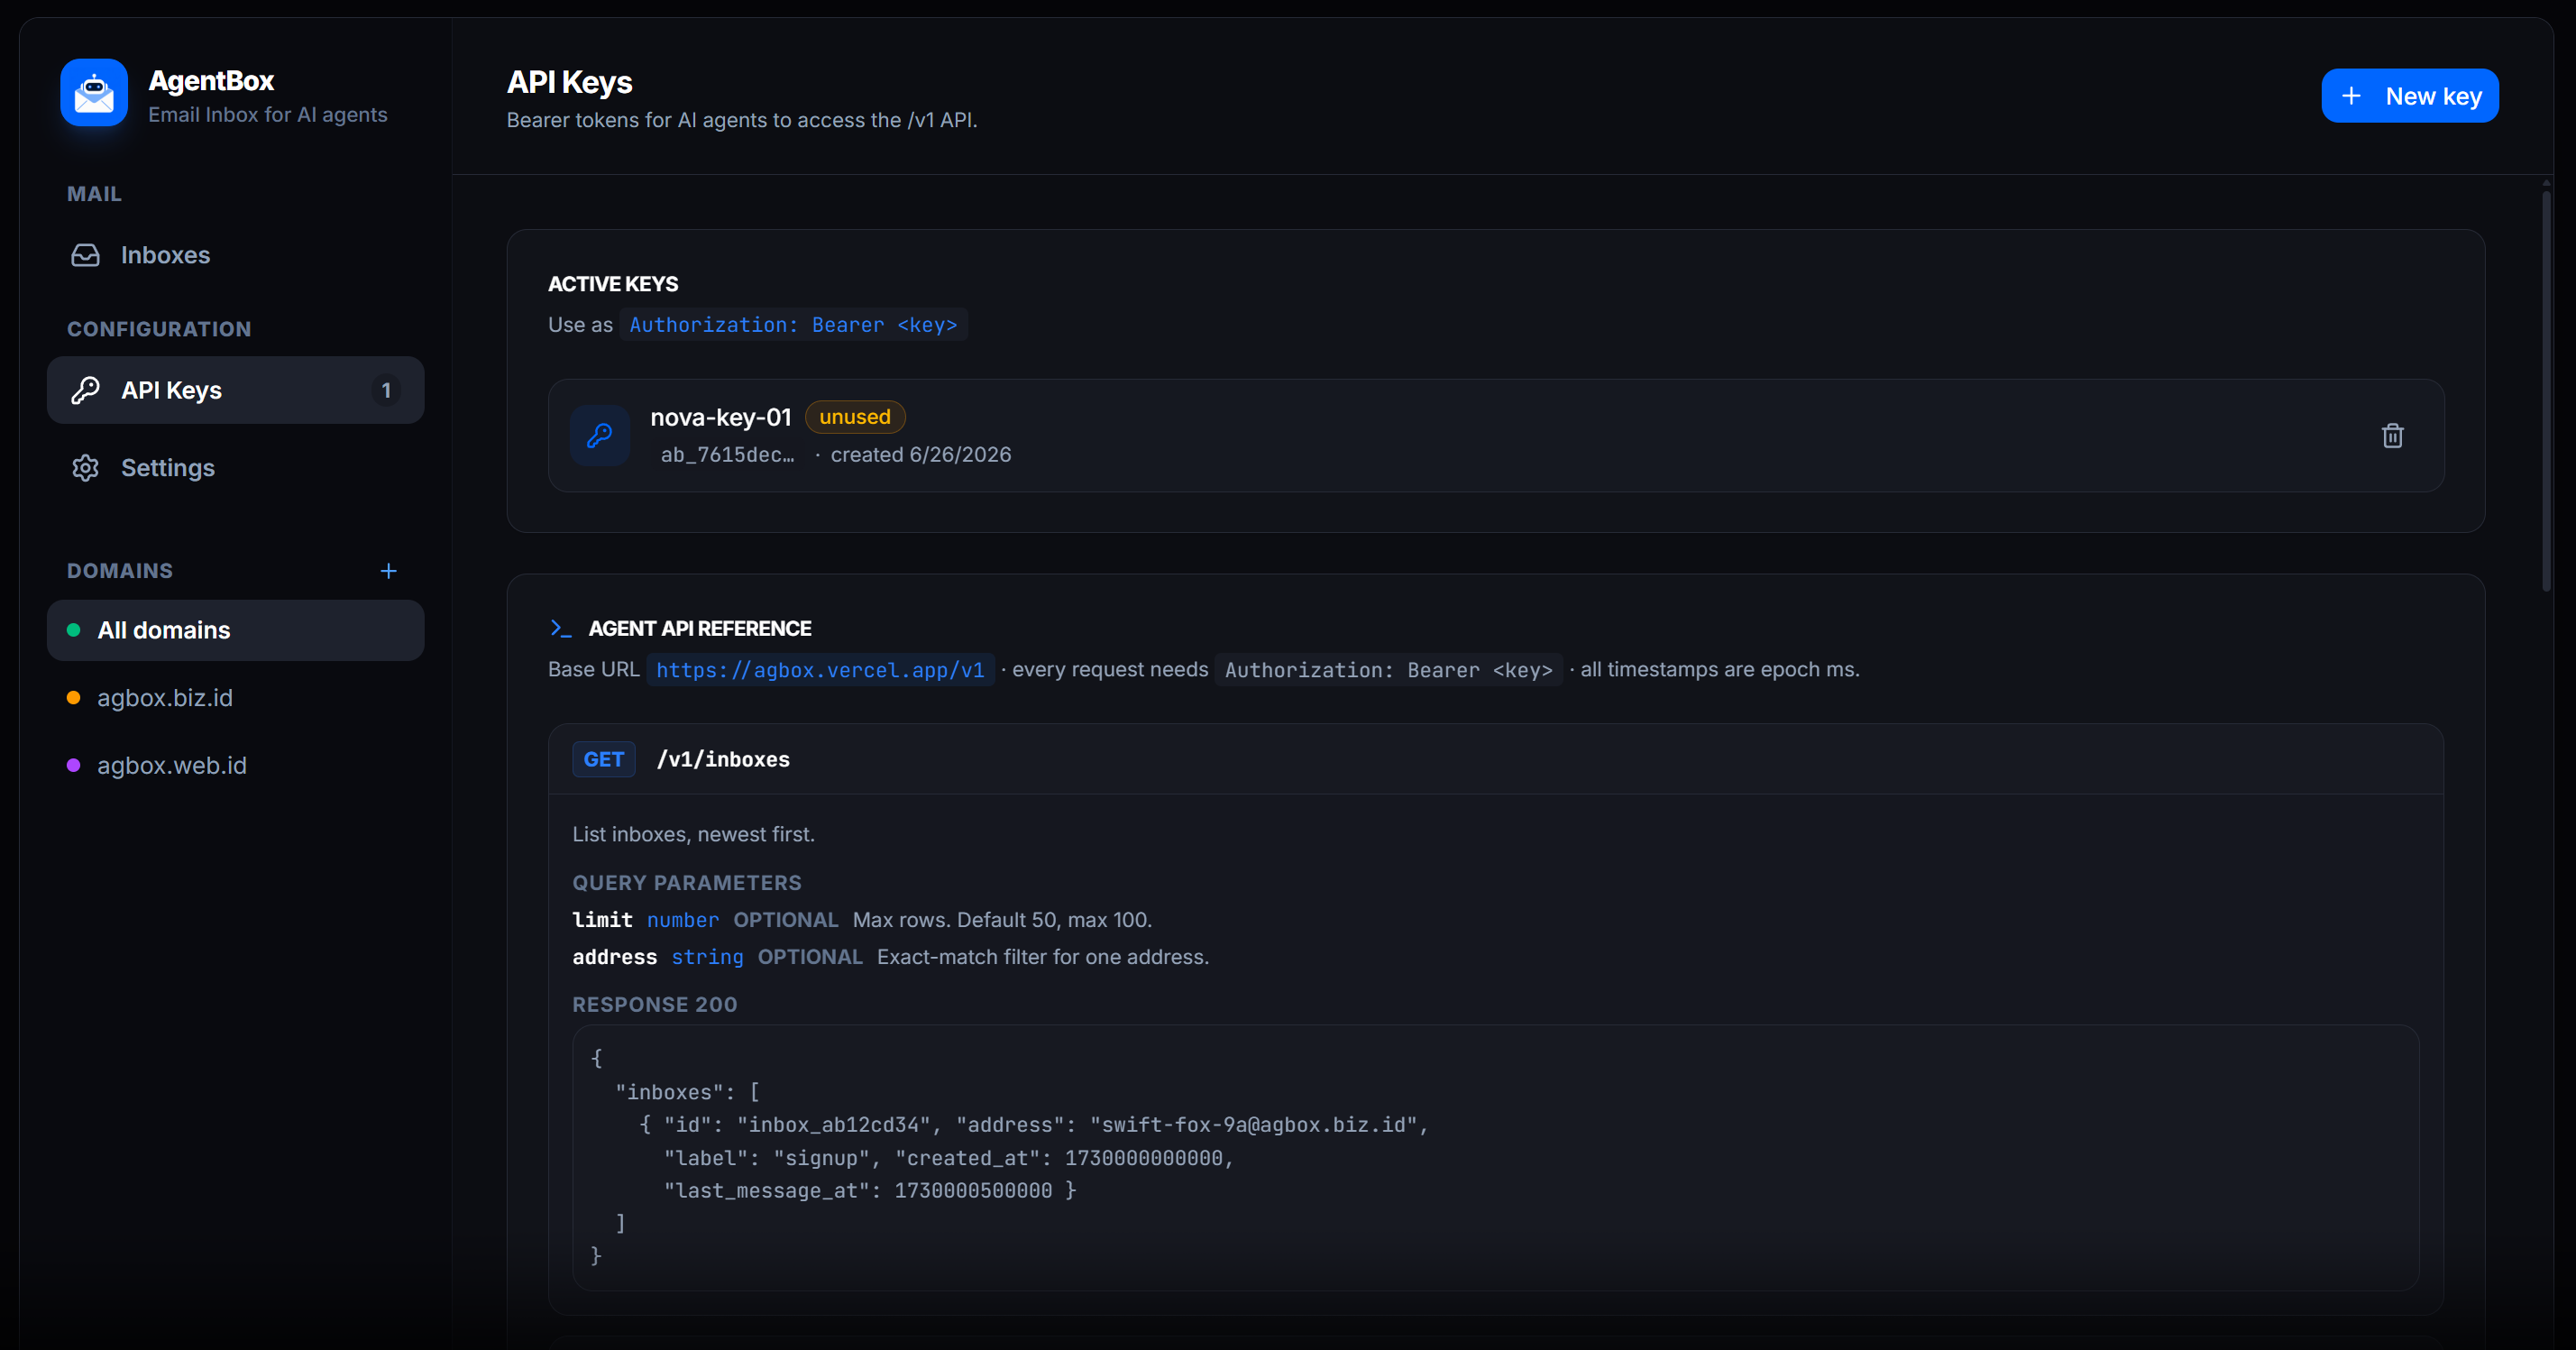Click the Authorization: Bearer <key> code in API reference
2576x1350 pixels.
coord(1389,670)
